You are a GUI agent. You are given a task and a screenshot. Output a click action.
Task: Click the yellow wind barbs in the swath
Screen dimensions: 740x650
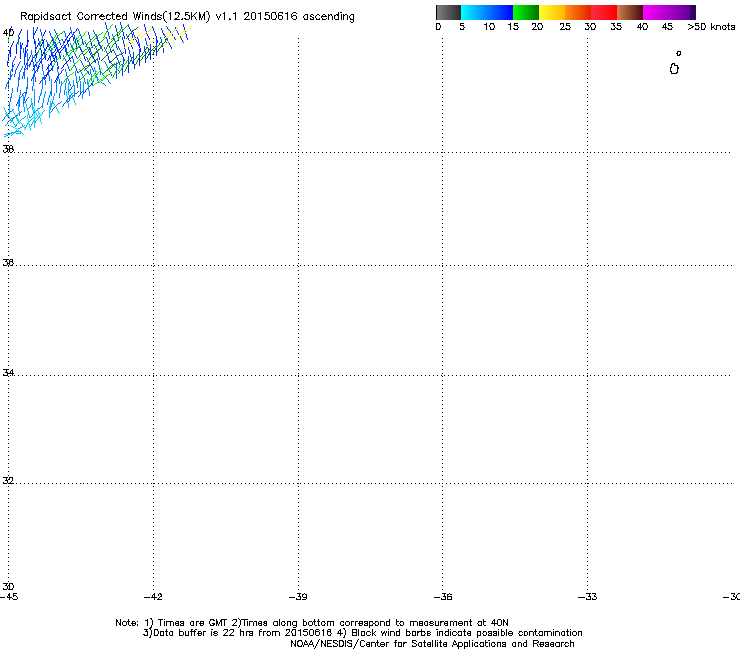(160, 36)
